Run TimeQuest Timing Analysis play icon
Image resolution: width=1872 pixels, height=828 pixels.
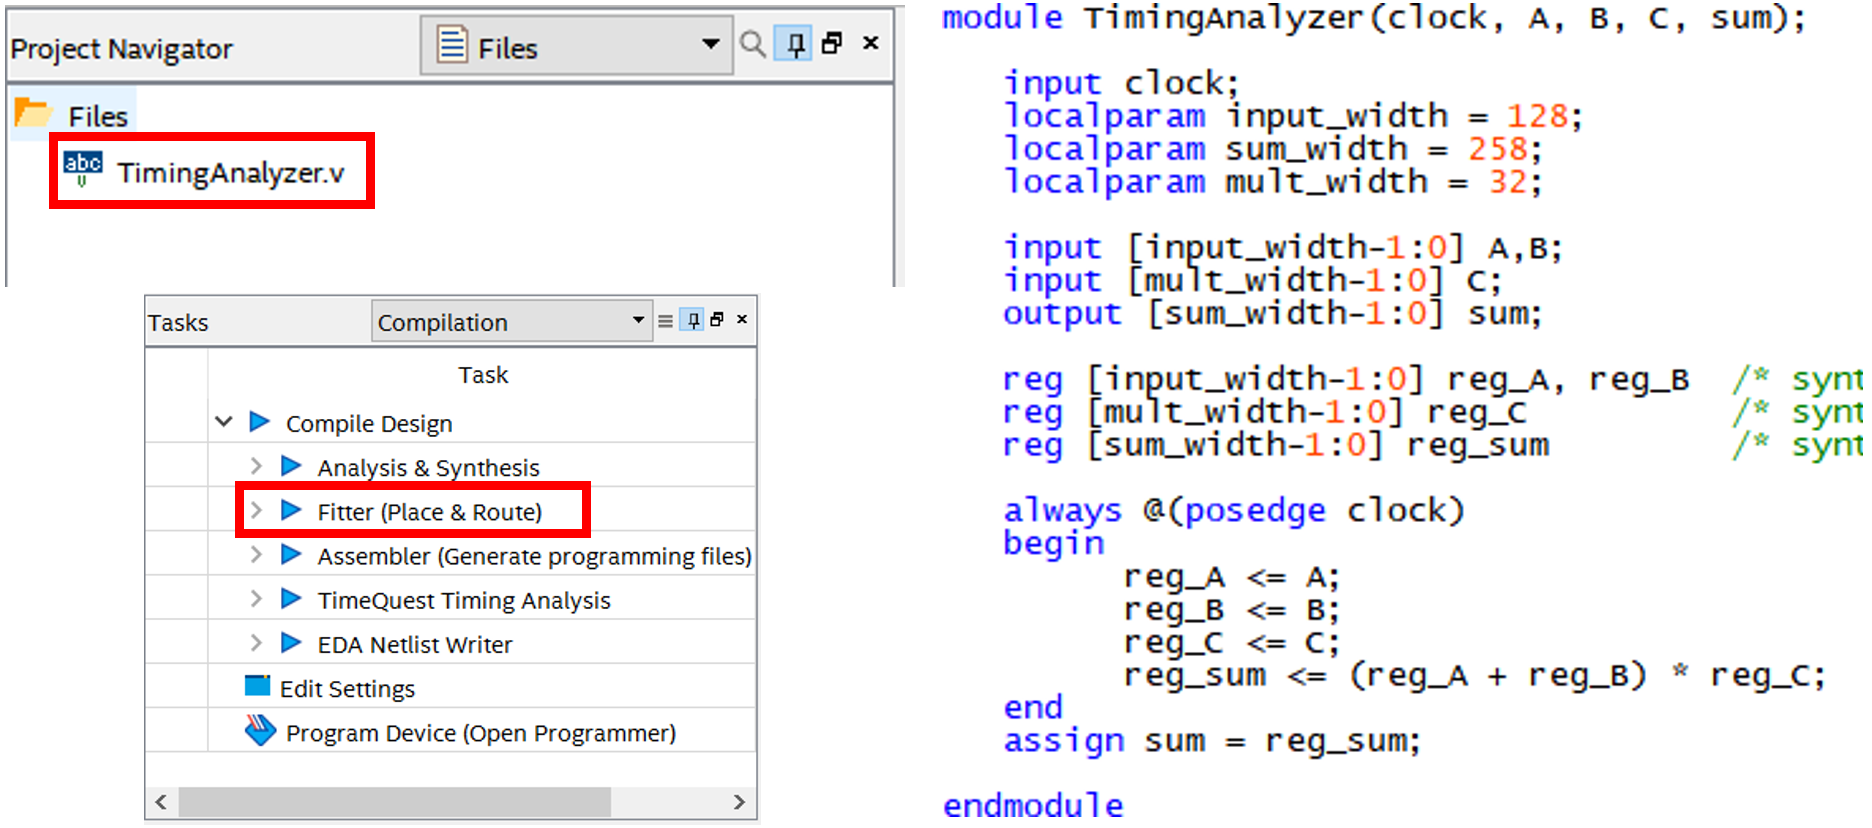tap(291, 599)
